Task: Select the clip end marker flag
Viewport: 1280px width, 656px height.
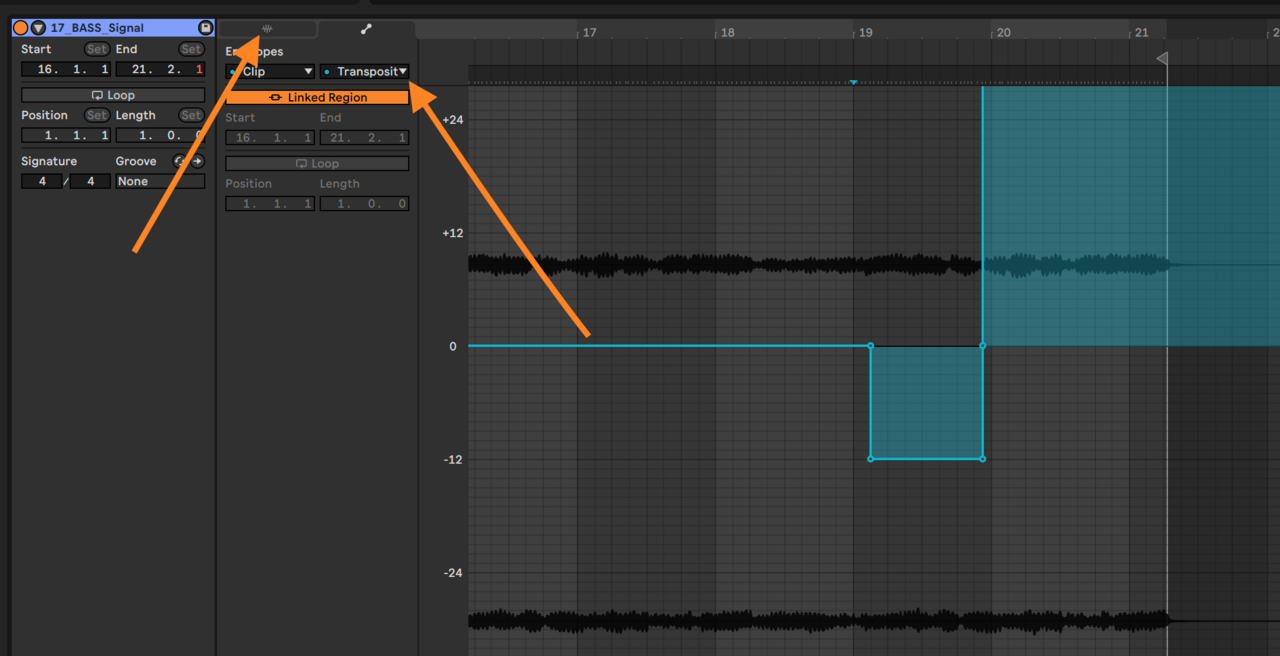Action: tap(1162, 58)
